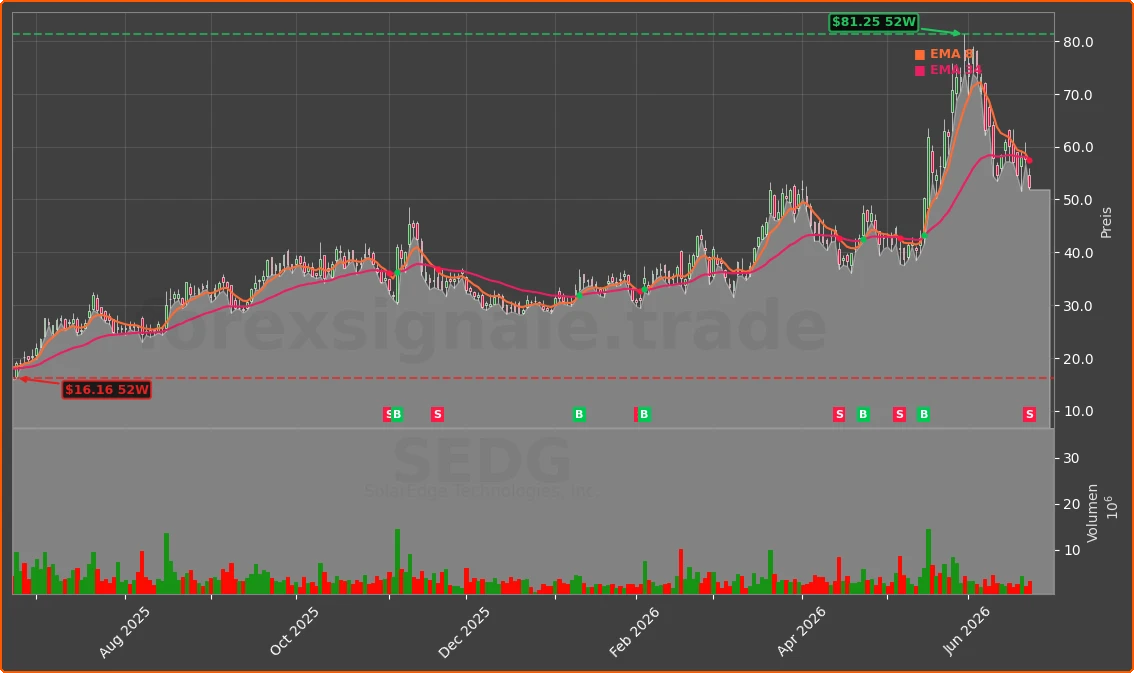
Task: Click the EMA 34 legend label
Action: coord(956,70)
